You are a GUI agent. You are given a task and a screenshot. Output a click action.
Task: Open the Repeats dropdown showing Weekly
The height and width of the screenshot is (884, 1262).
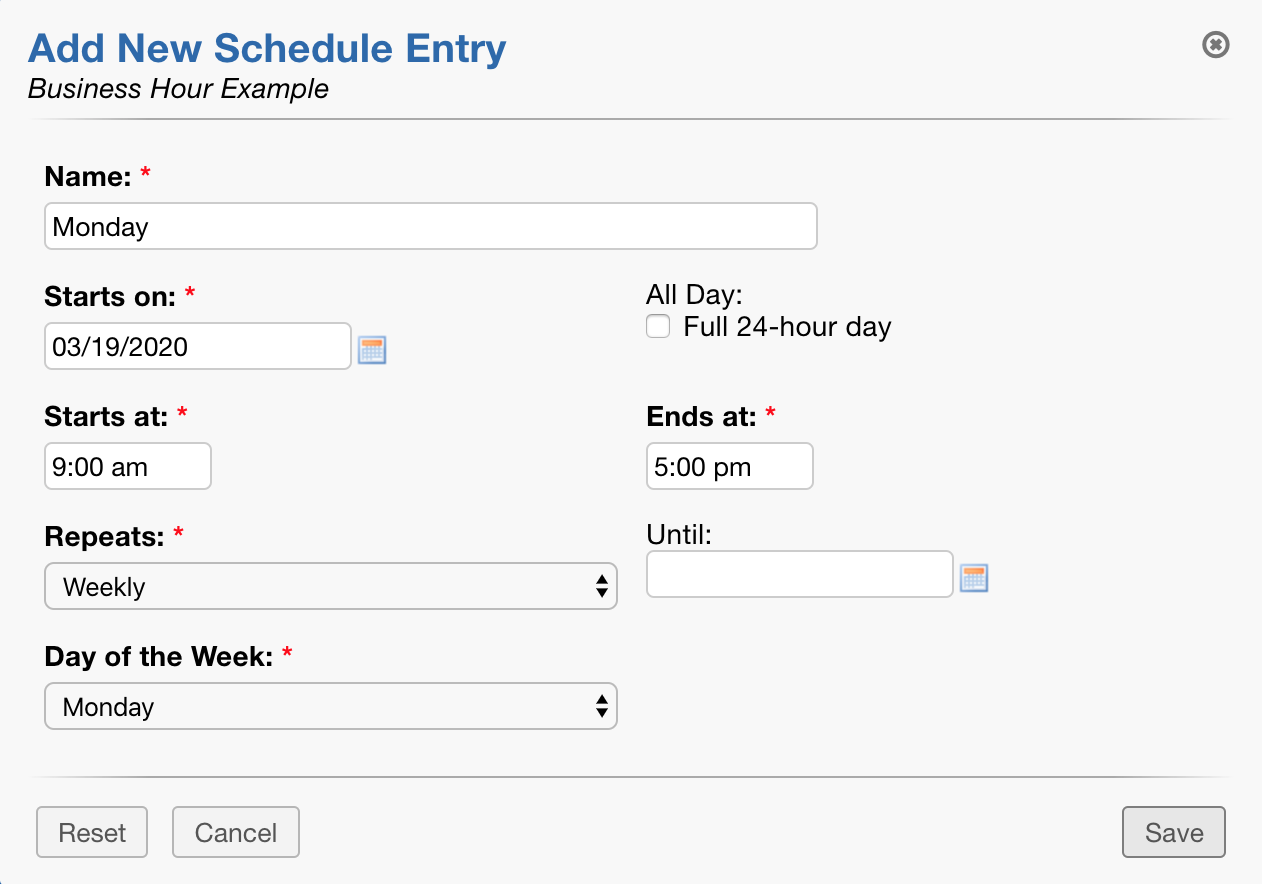point(330,586)
